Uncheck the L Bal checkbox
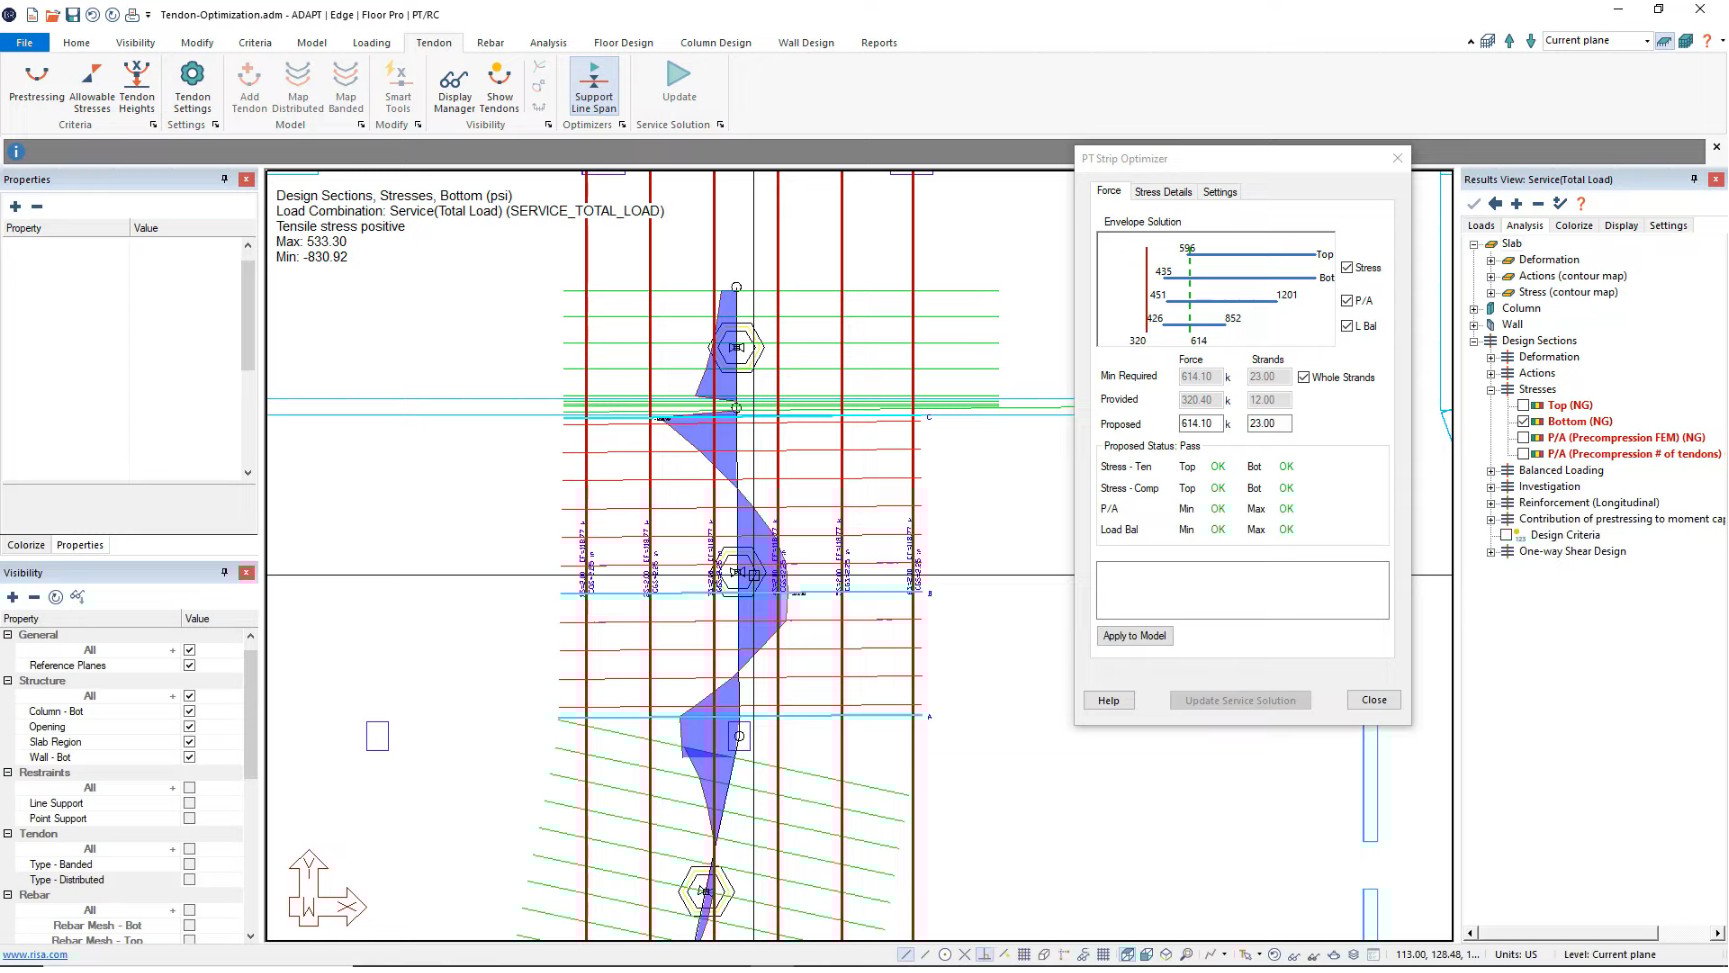The height and width of the screenshot is (973, 1729). pos(1347,326)
